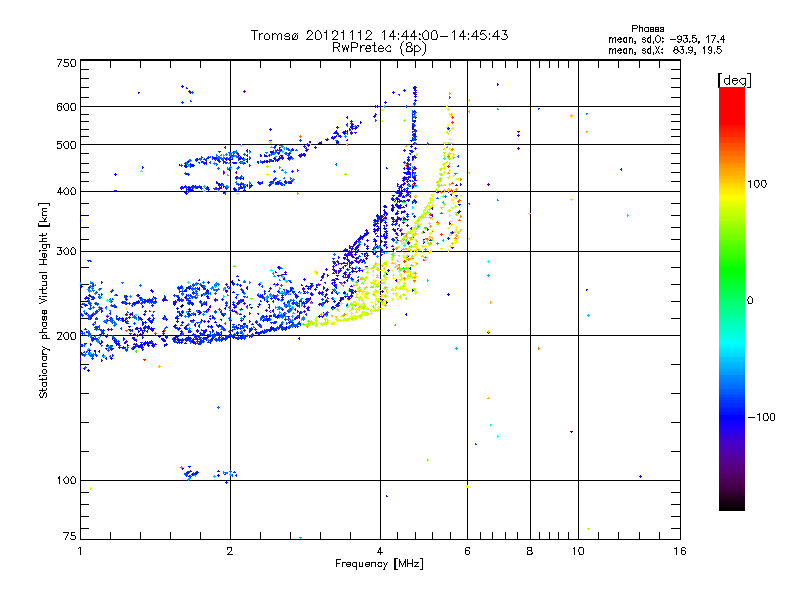This screenshot has height=600, width=800.
Task: Click the yellow band of the colorbar
Action: tap(732, 196)
